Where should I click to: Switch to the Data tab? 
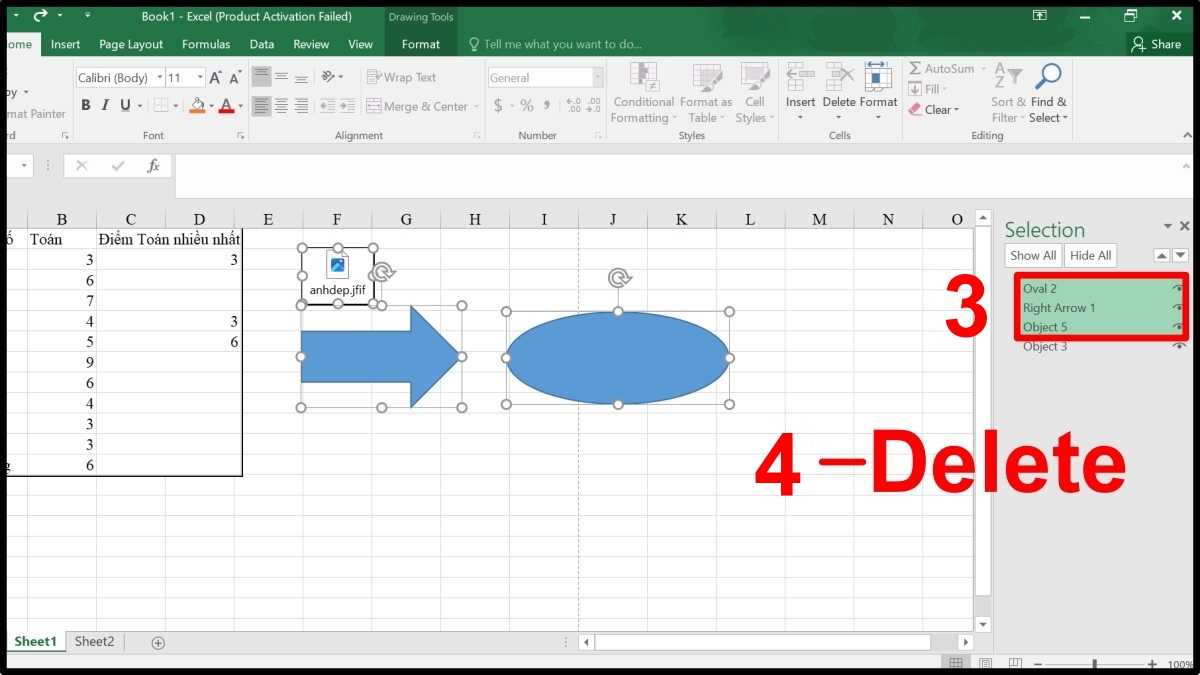[x=262, y=44]
